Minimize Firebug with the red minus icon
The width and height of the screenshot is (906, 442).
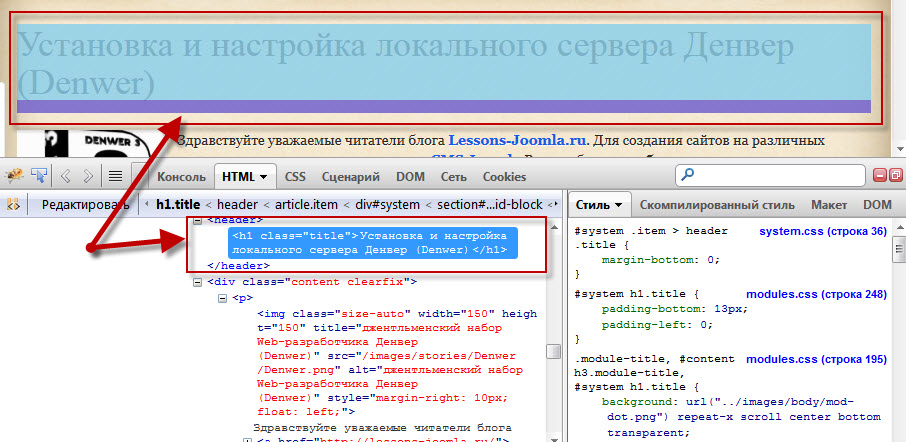pos(879,175)
